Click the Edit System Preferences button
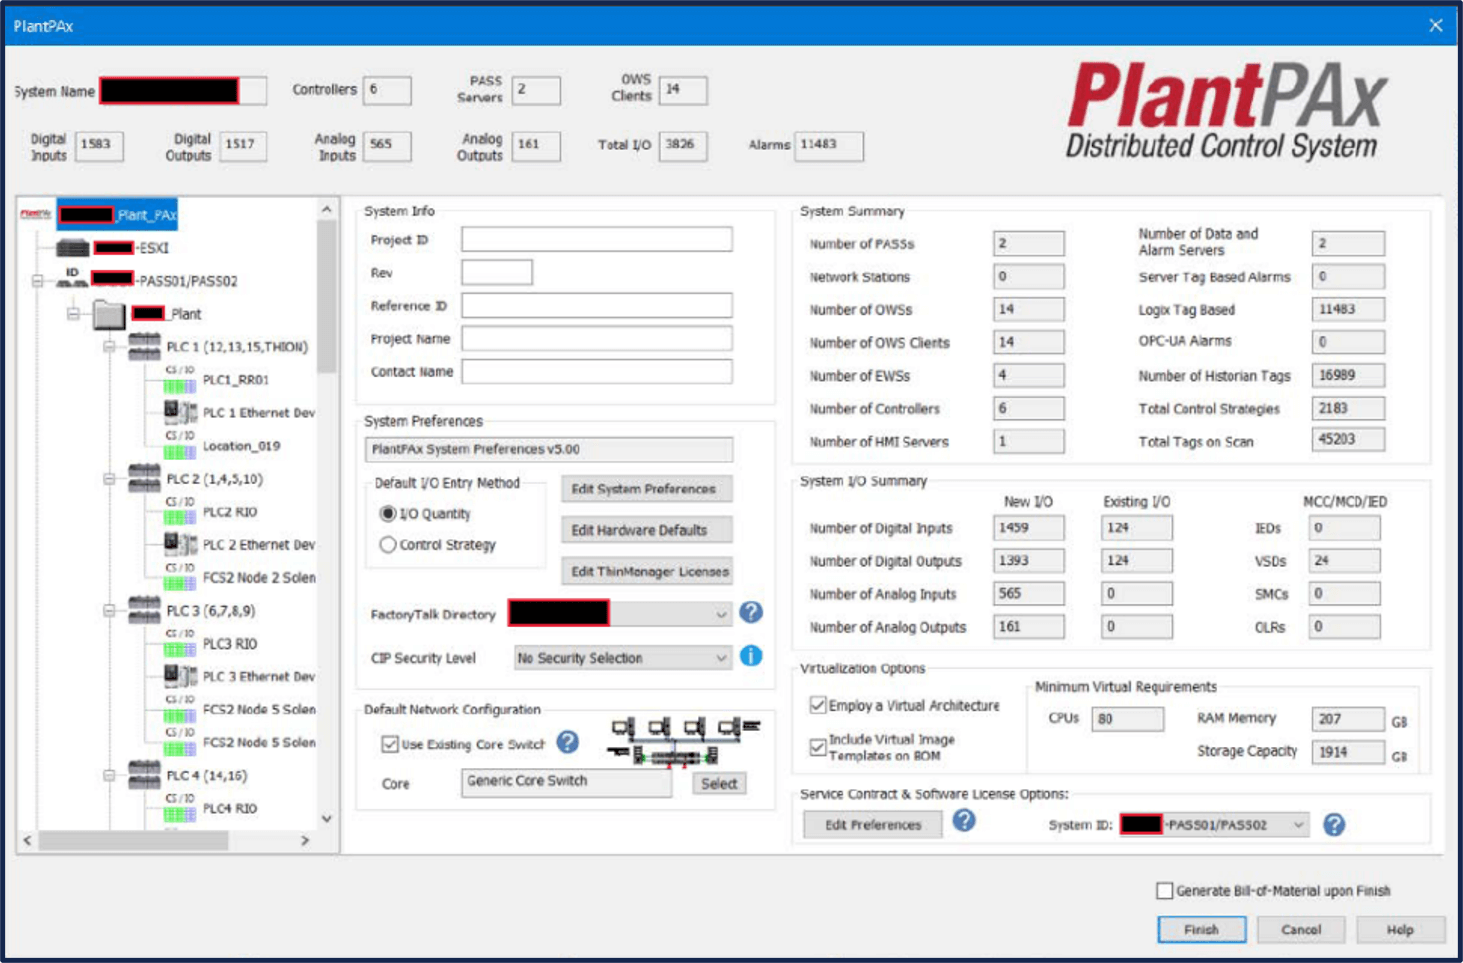 (646, 489)
